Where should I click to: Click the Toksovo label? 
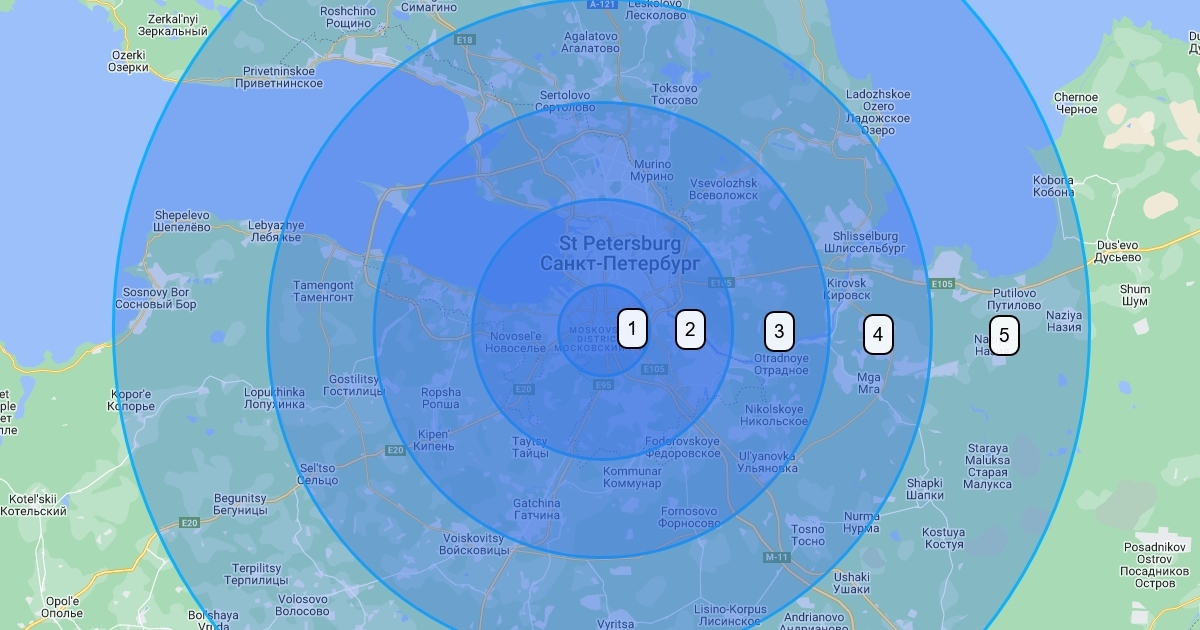(674, 94)
